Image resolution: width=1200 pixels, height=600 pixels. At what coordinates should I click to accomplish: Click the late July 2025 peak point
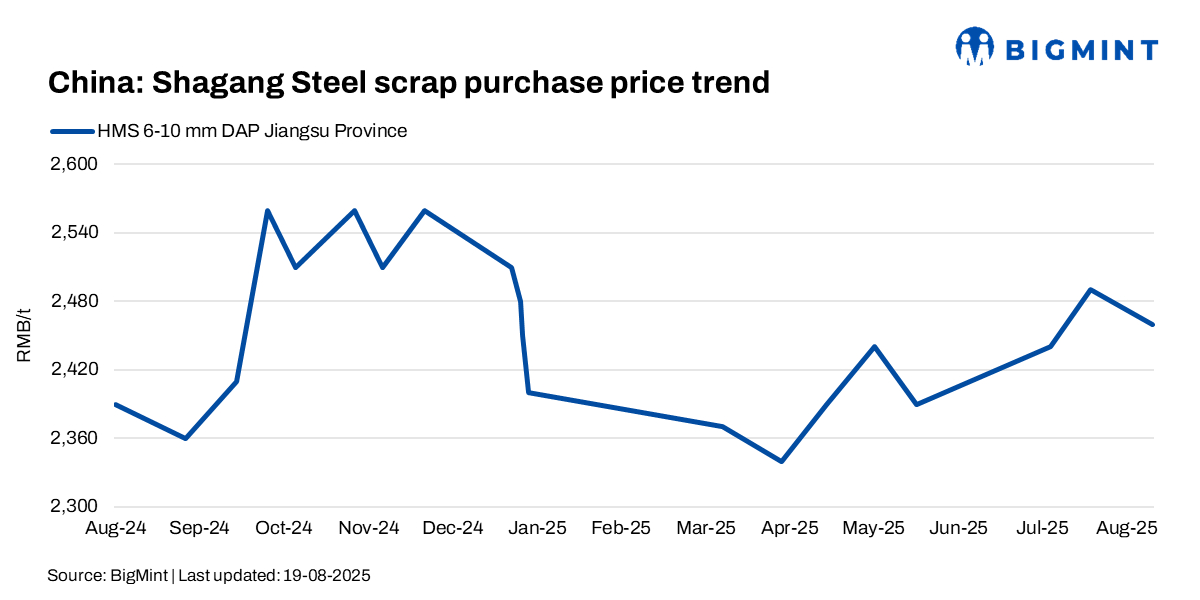click(x=1090, y=290)
